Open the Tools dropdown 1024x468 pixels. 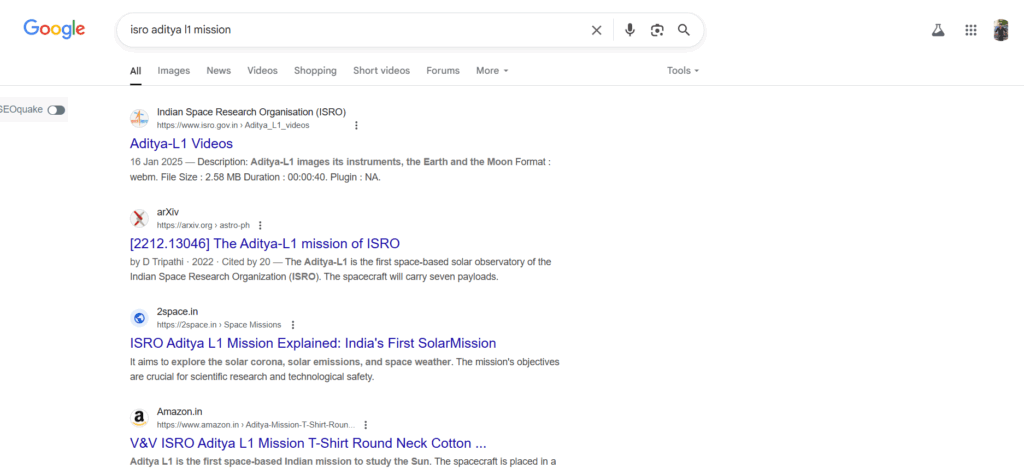[682, 70]
